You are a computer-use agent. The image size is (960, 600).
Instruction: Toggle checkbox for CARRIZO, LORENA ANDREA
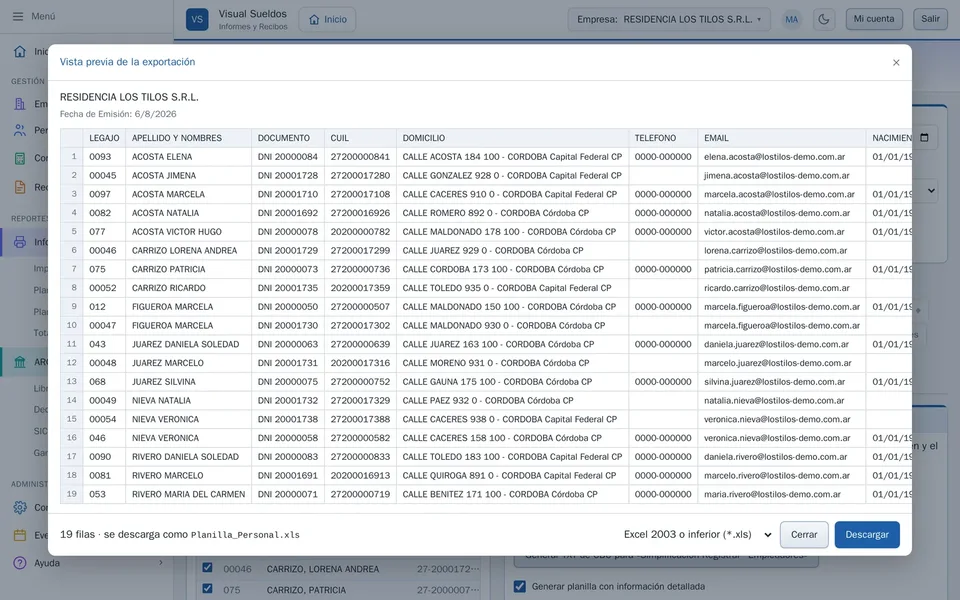pyautogui.click(x=208, y=568)
